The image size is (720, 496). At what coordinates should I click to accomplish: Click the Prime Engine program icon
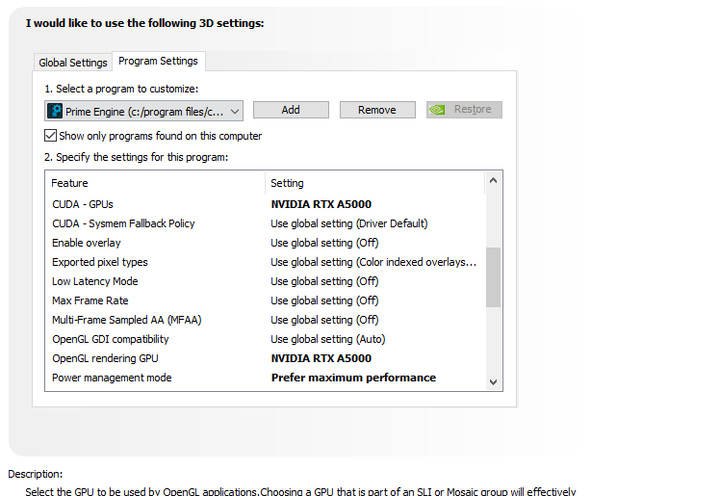(55, 111)
